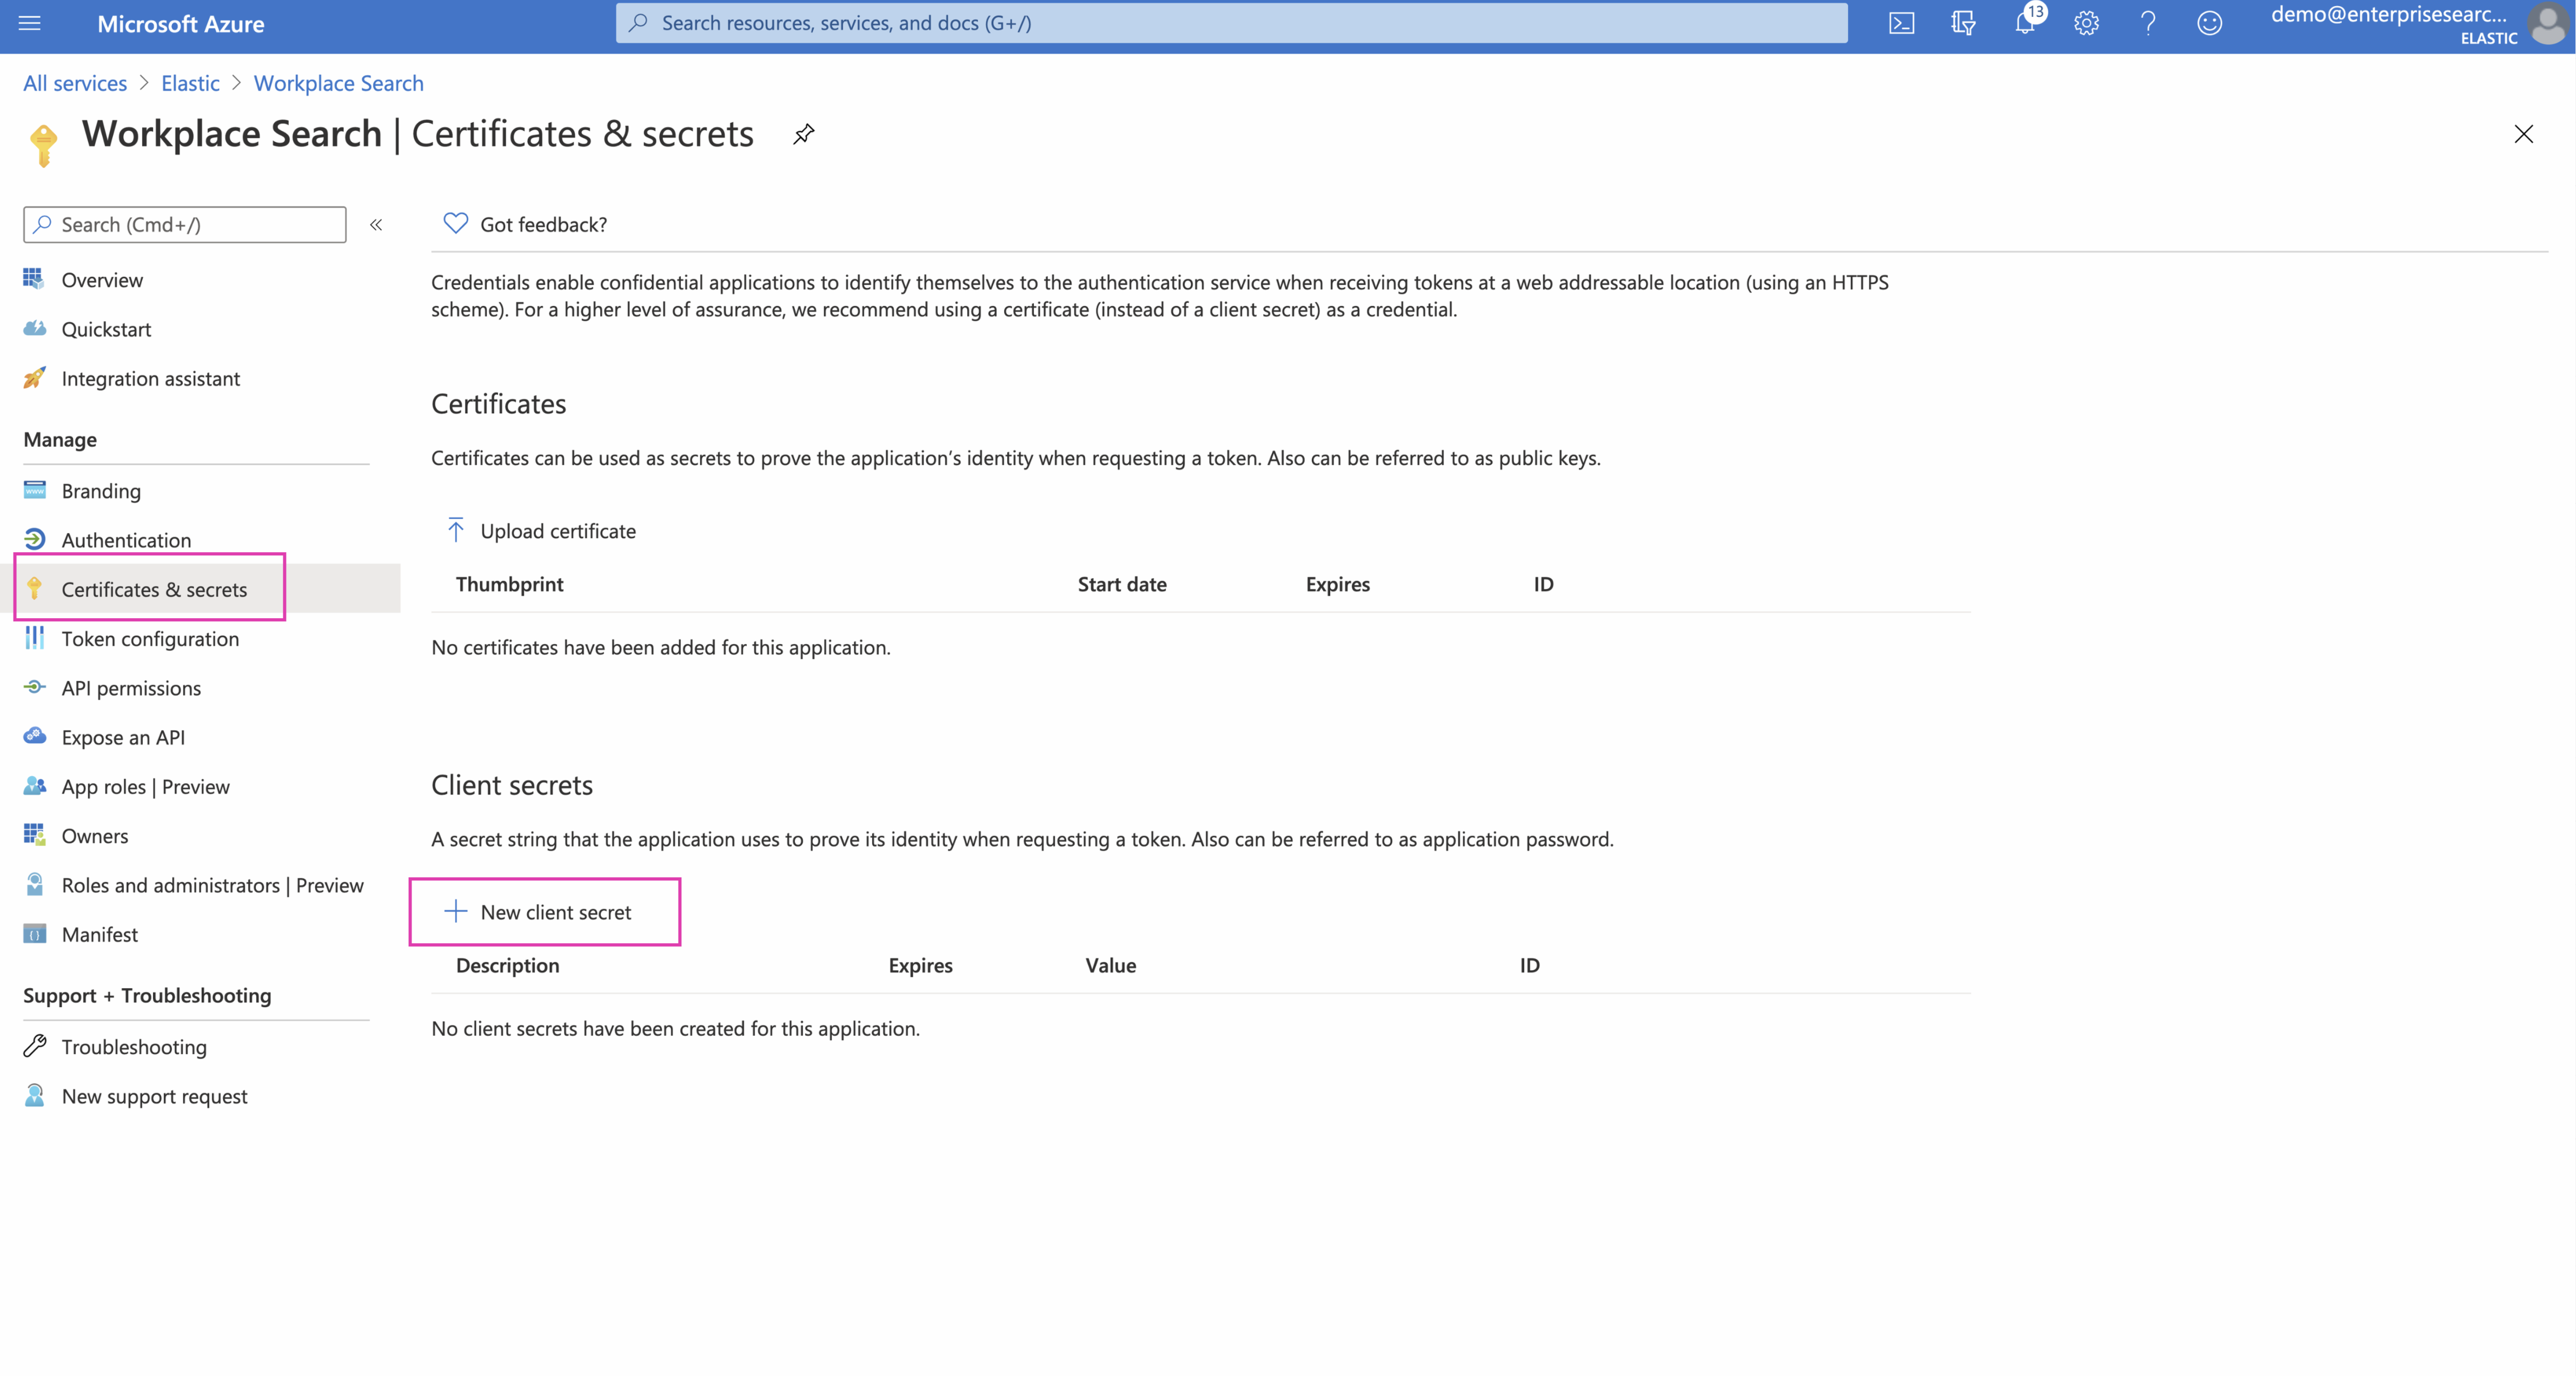Select Token configuration in sidebar
This screenshot has height=1376, width=2576.
(x=150, y=639)
